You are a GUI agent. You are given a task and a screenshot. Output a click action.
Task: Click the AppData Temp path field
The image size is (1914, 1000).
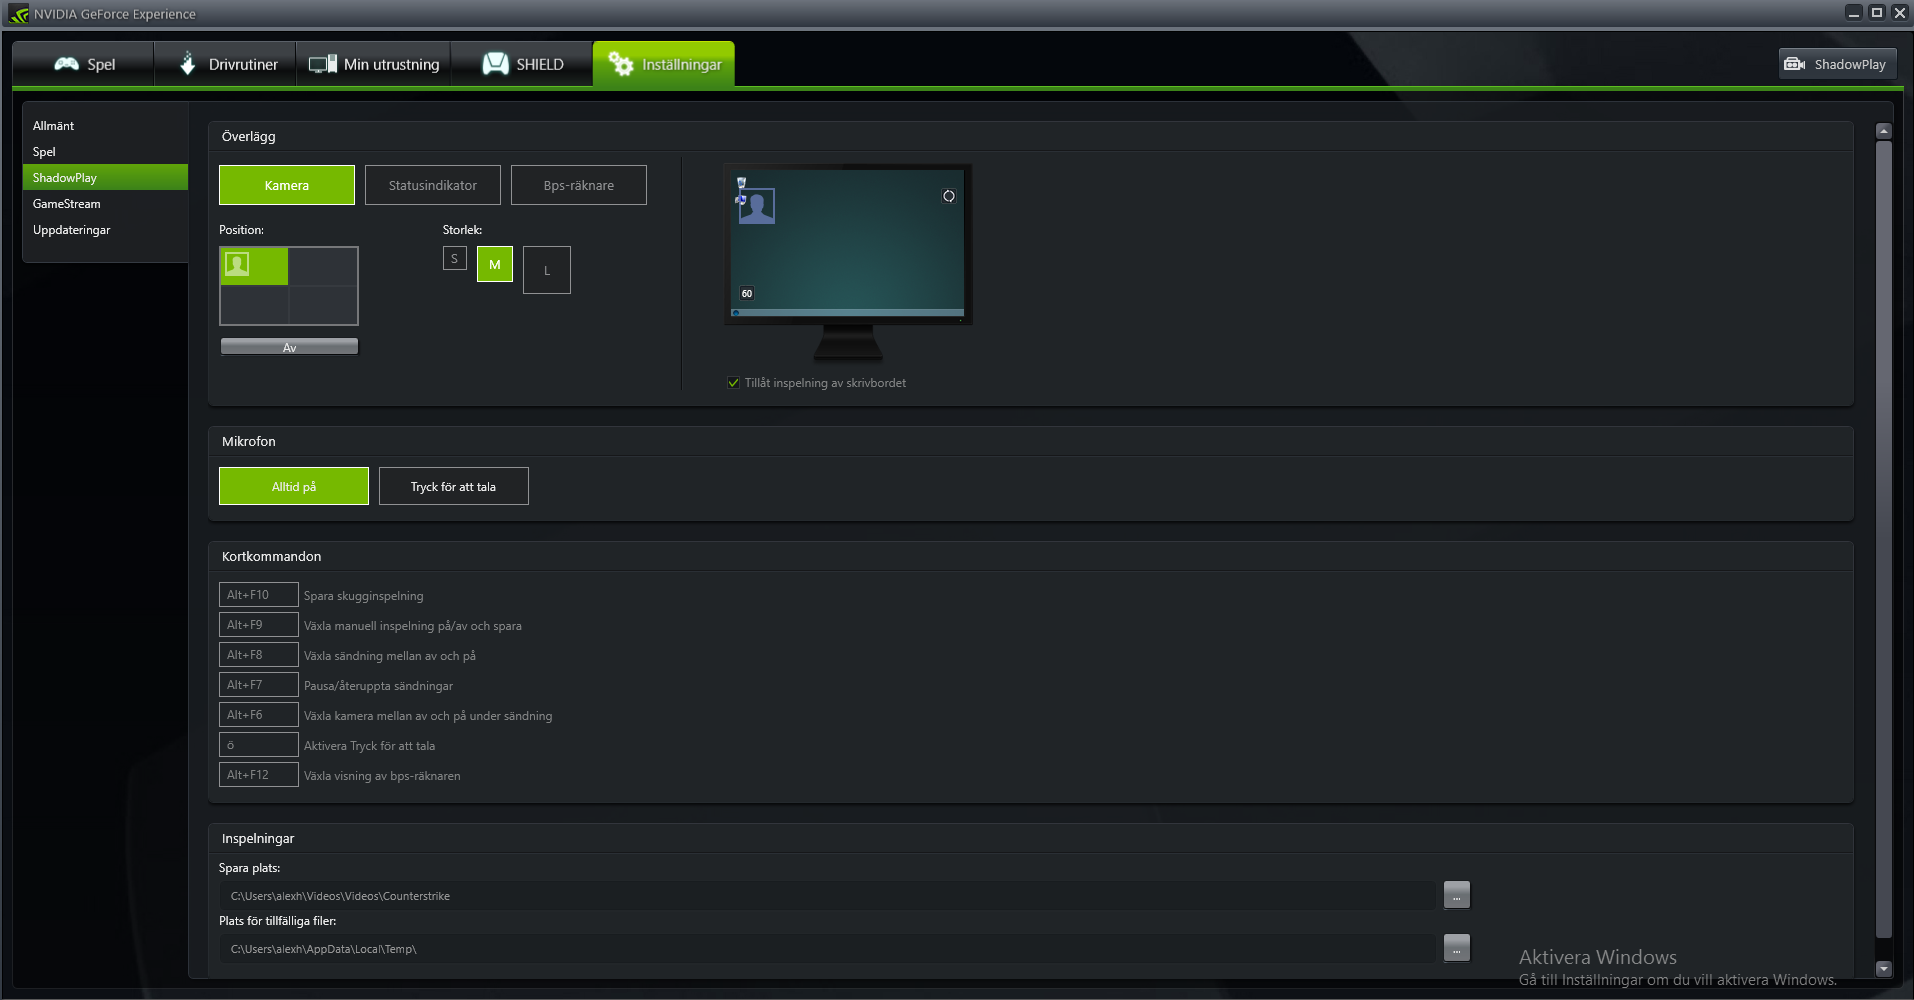pos(828,949)
